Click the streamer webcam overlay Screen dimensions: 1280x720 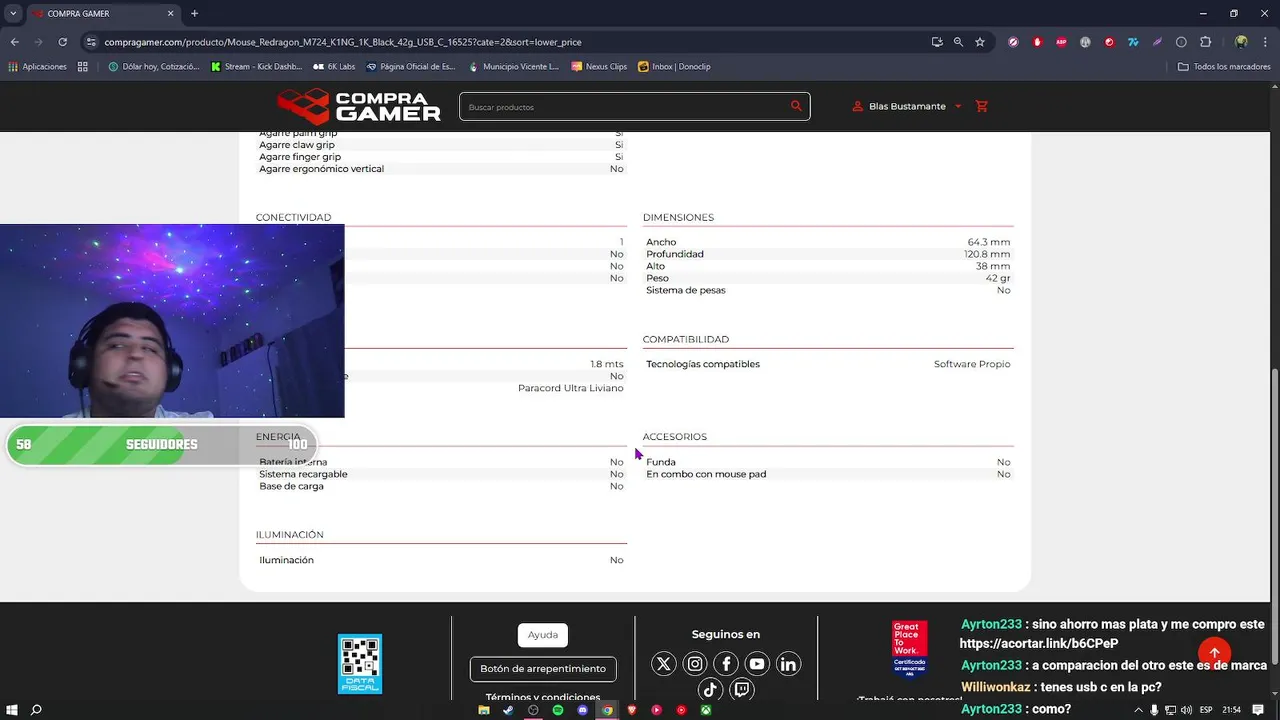tap(172, 321)
